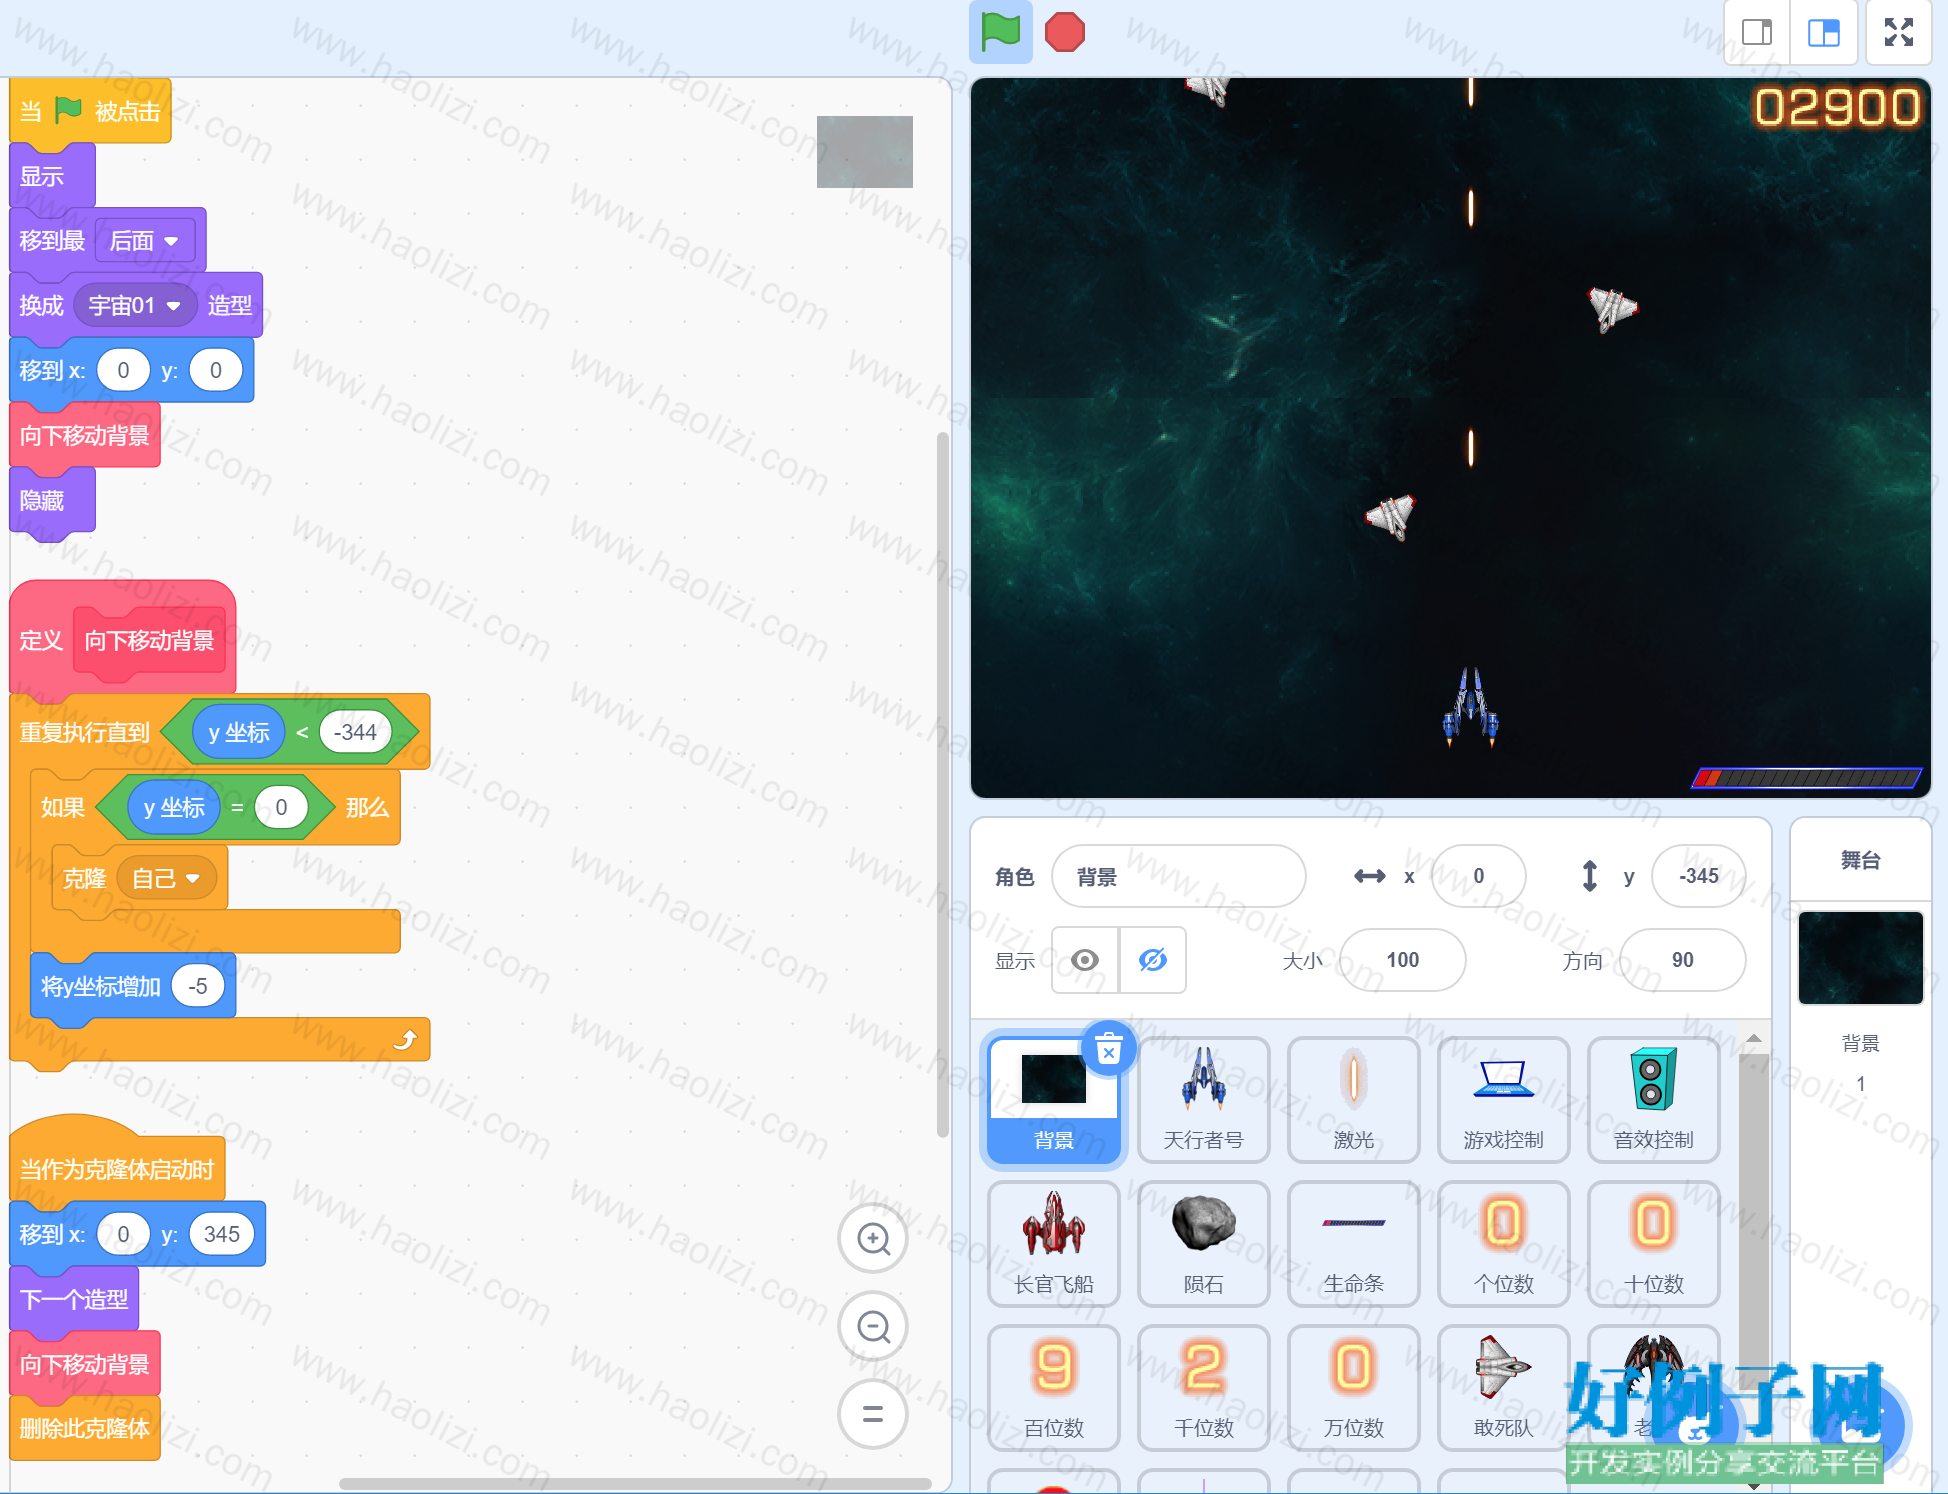
Task: Click the 当绿旗被点击 hat block
Action: tap(90, 111)
